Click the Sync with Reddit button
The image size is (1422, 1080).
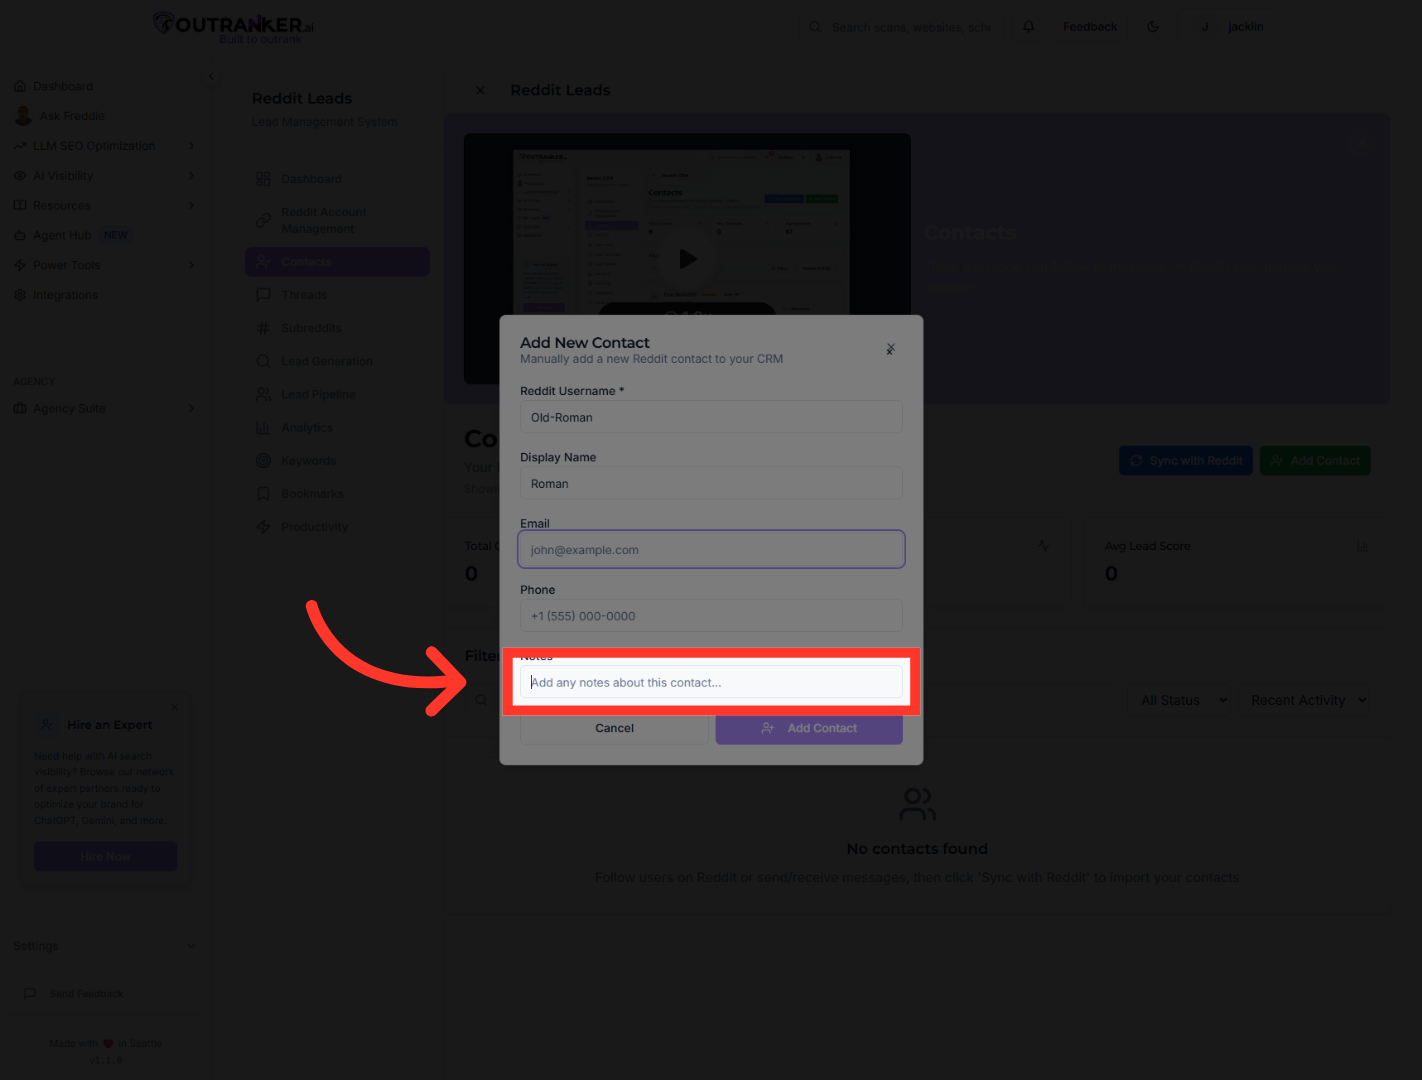click(x=1186, y=461)
